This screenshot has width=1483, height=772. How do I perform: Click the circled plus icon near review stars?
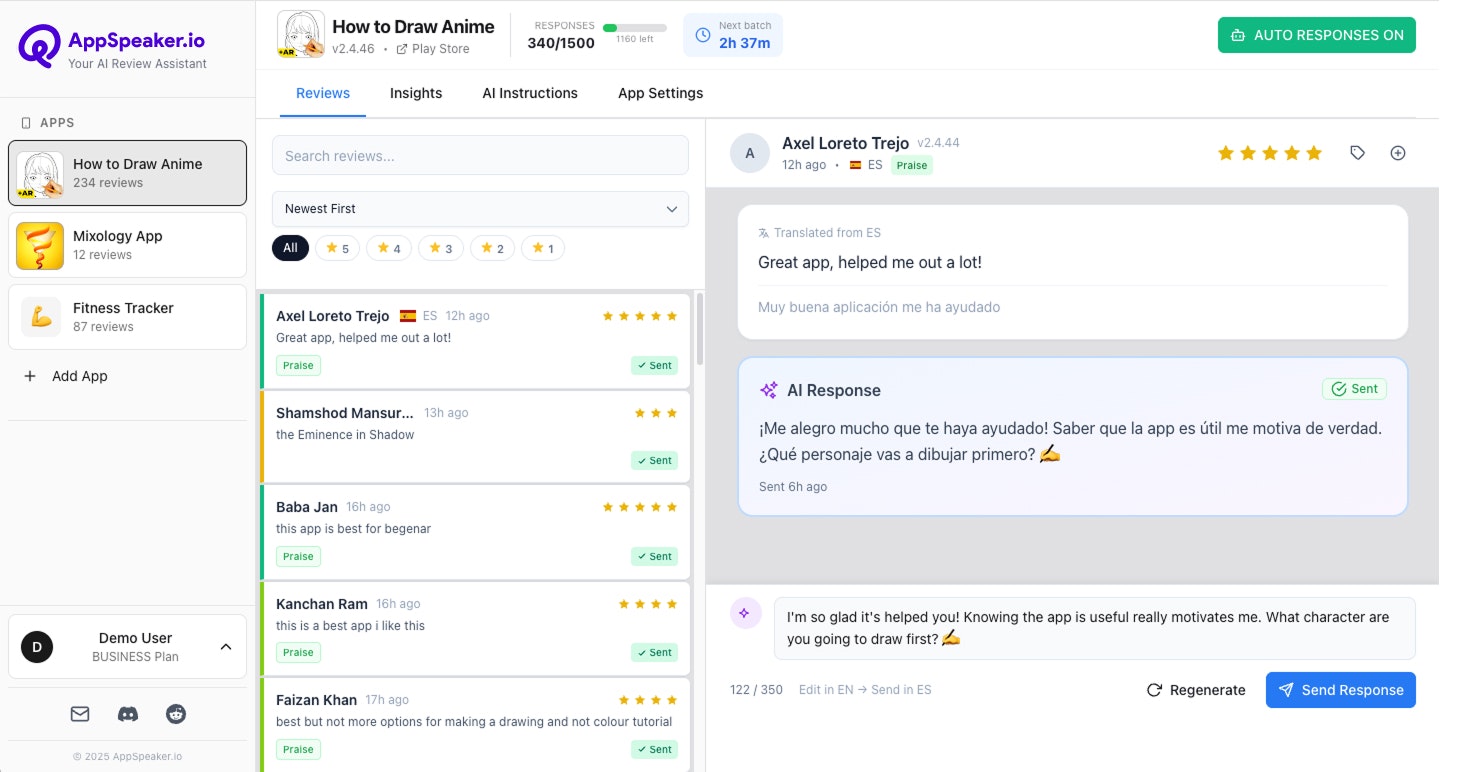pos(1398,152)
